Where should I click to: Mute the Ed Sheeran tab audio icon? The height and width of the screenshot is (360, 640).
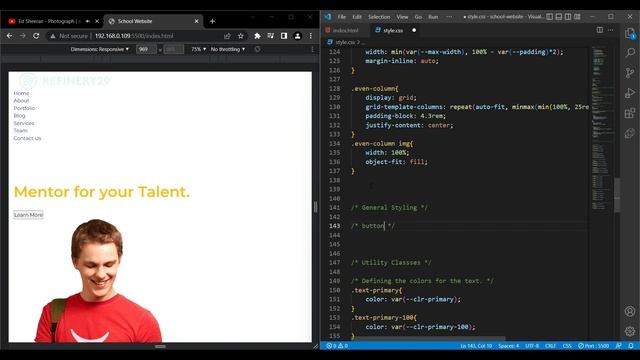coord(88,21)
